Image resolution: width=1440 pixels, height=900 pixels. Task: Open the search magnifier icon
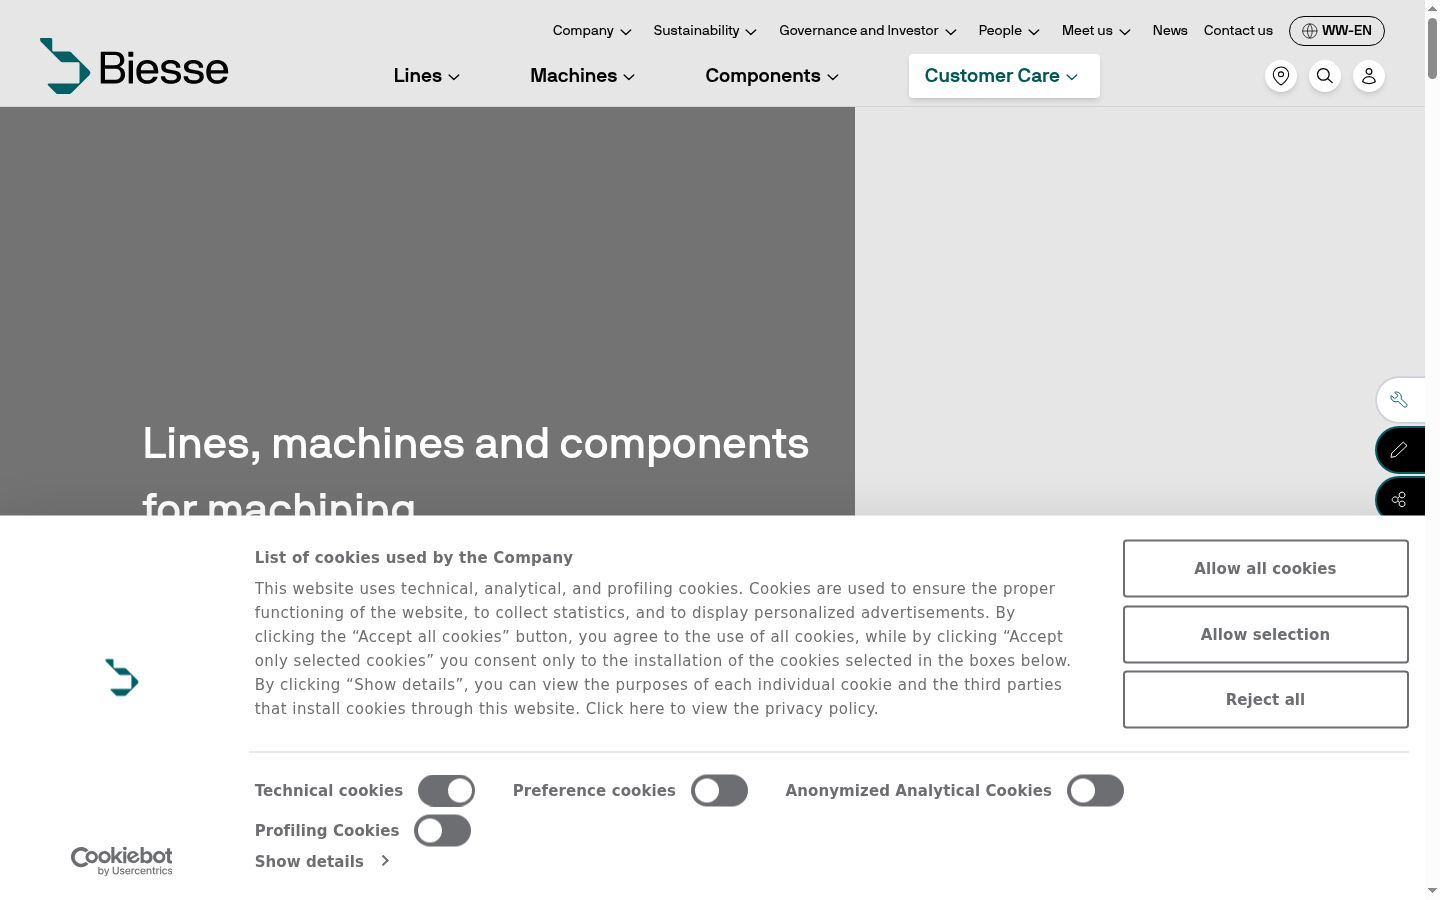pos(1325,76)
